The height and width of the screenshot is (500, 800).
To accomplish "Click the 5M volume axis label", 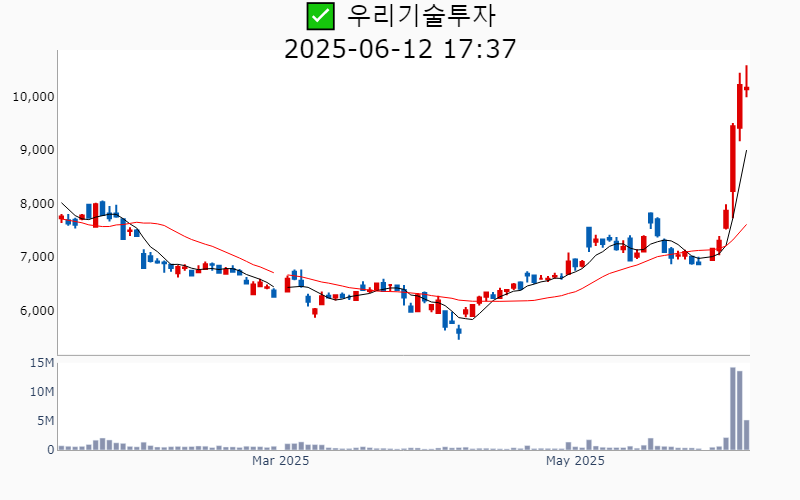I will (45, 420).
